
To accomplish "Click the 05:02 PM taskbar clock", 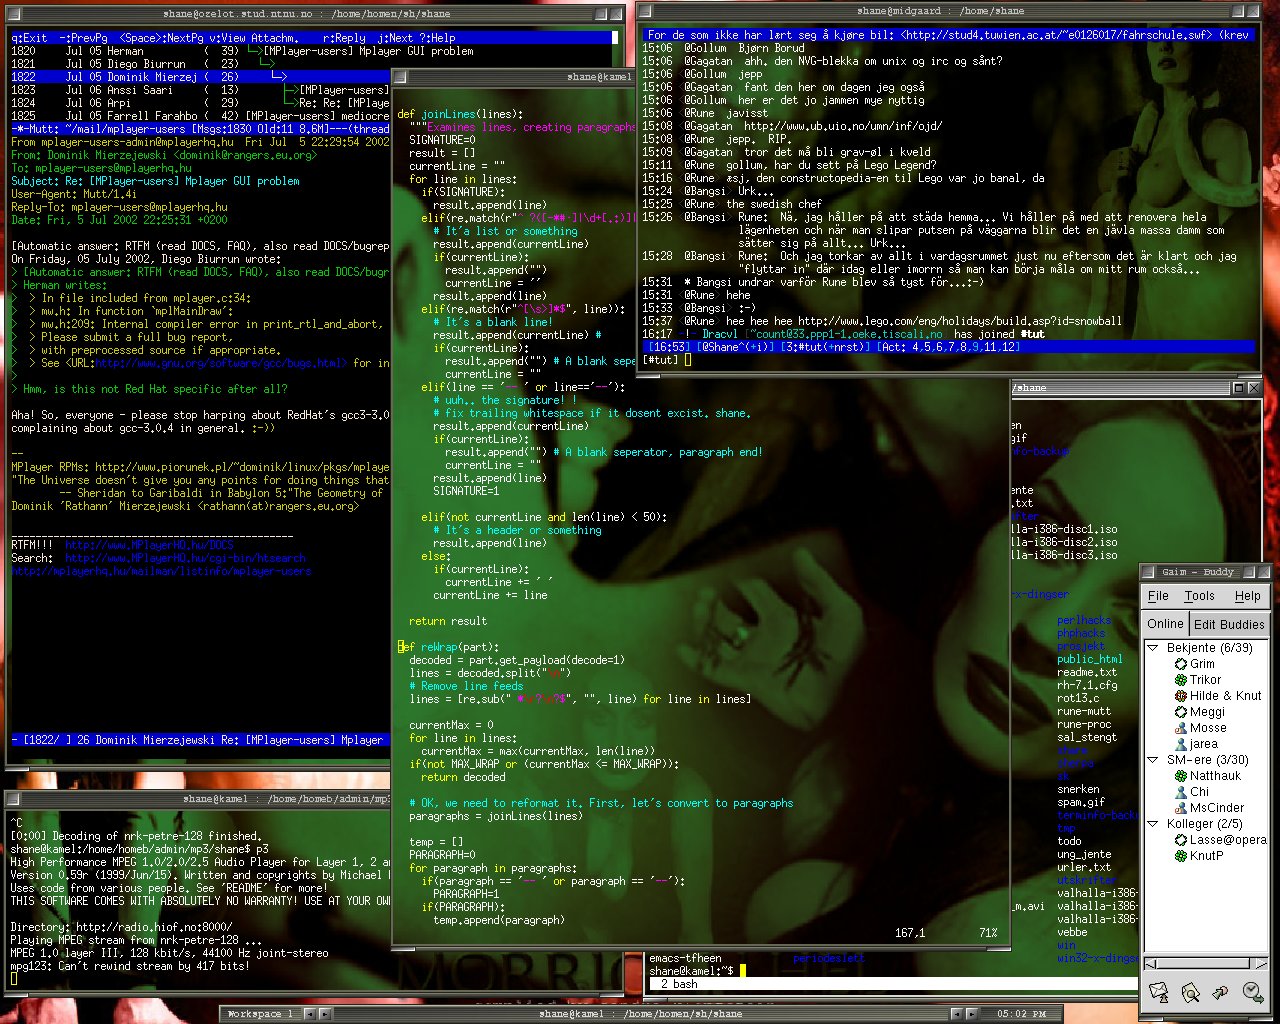I will tap(1022, 1014).
